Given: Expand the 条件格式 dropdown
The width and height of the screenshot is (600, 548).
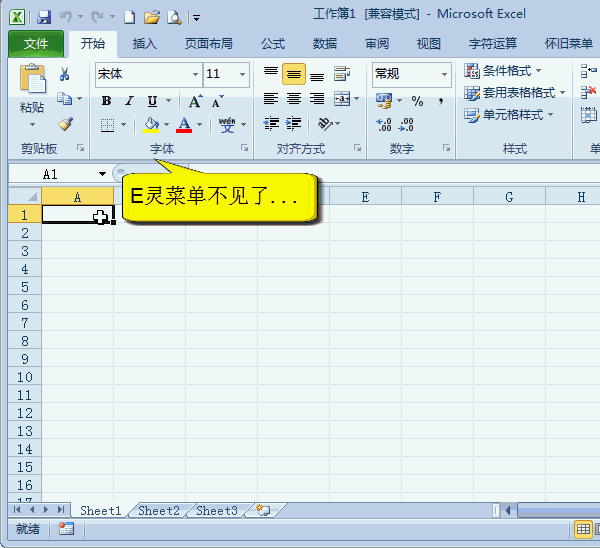Looking at the screenshot, I should pyautogui.click(x=539, y=70).
